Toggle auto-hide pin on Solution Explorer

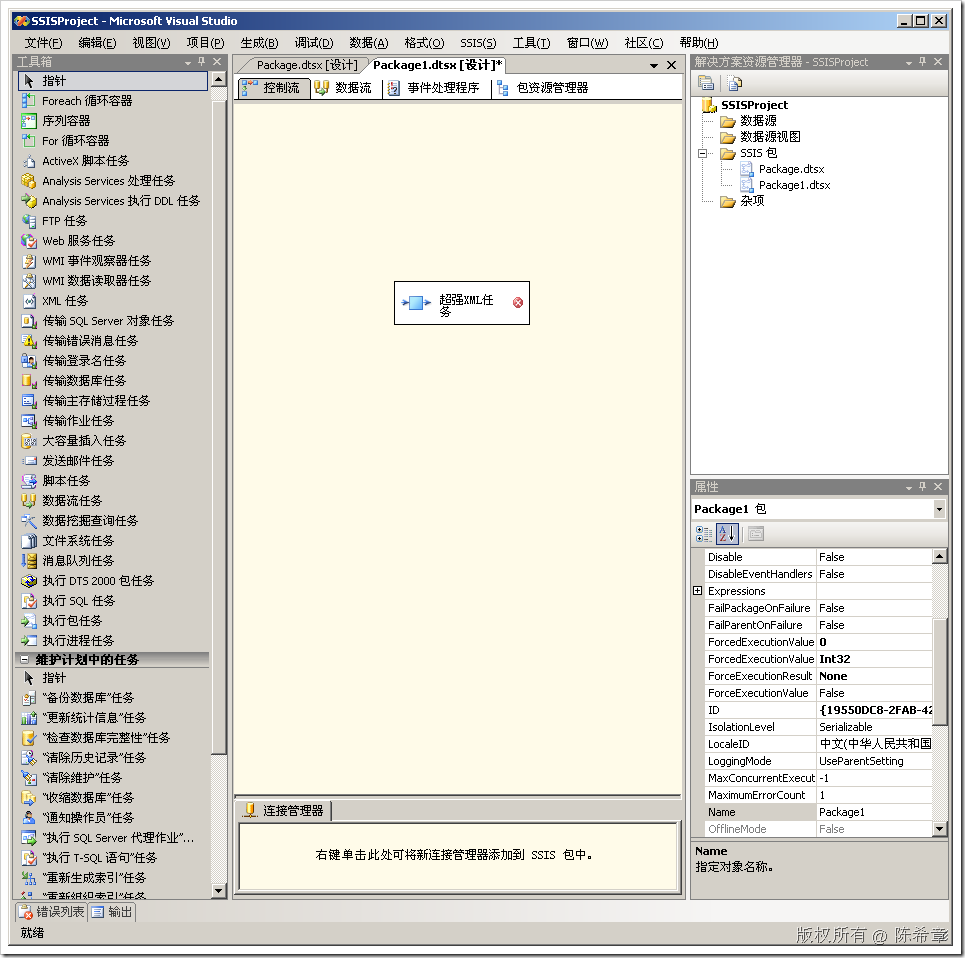pyautogui.click(x=922, y=62)
